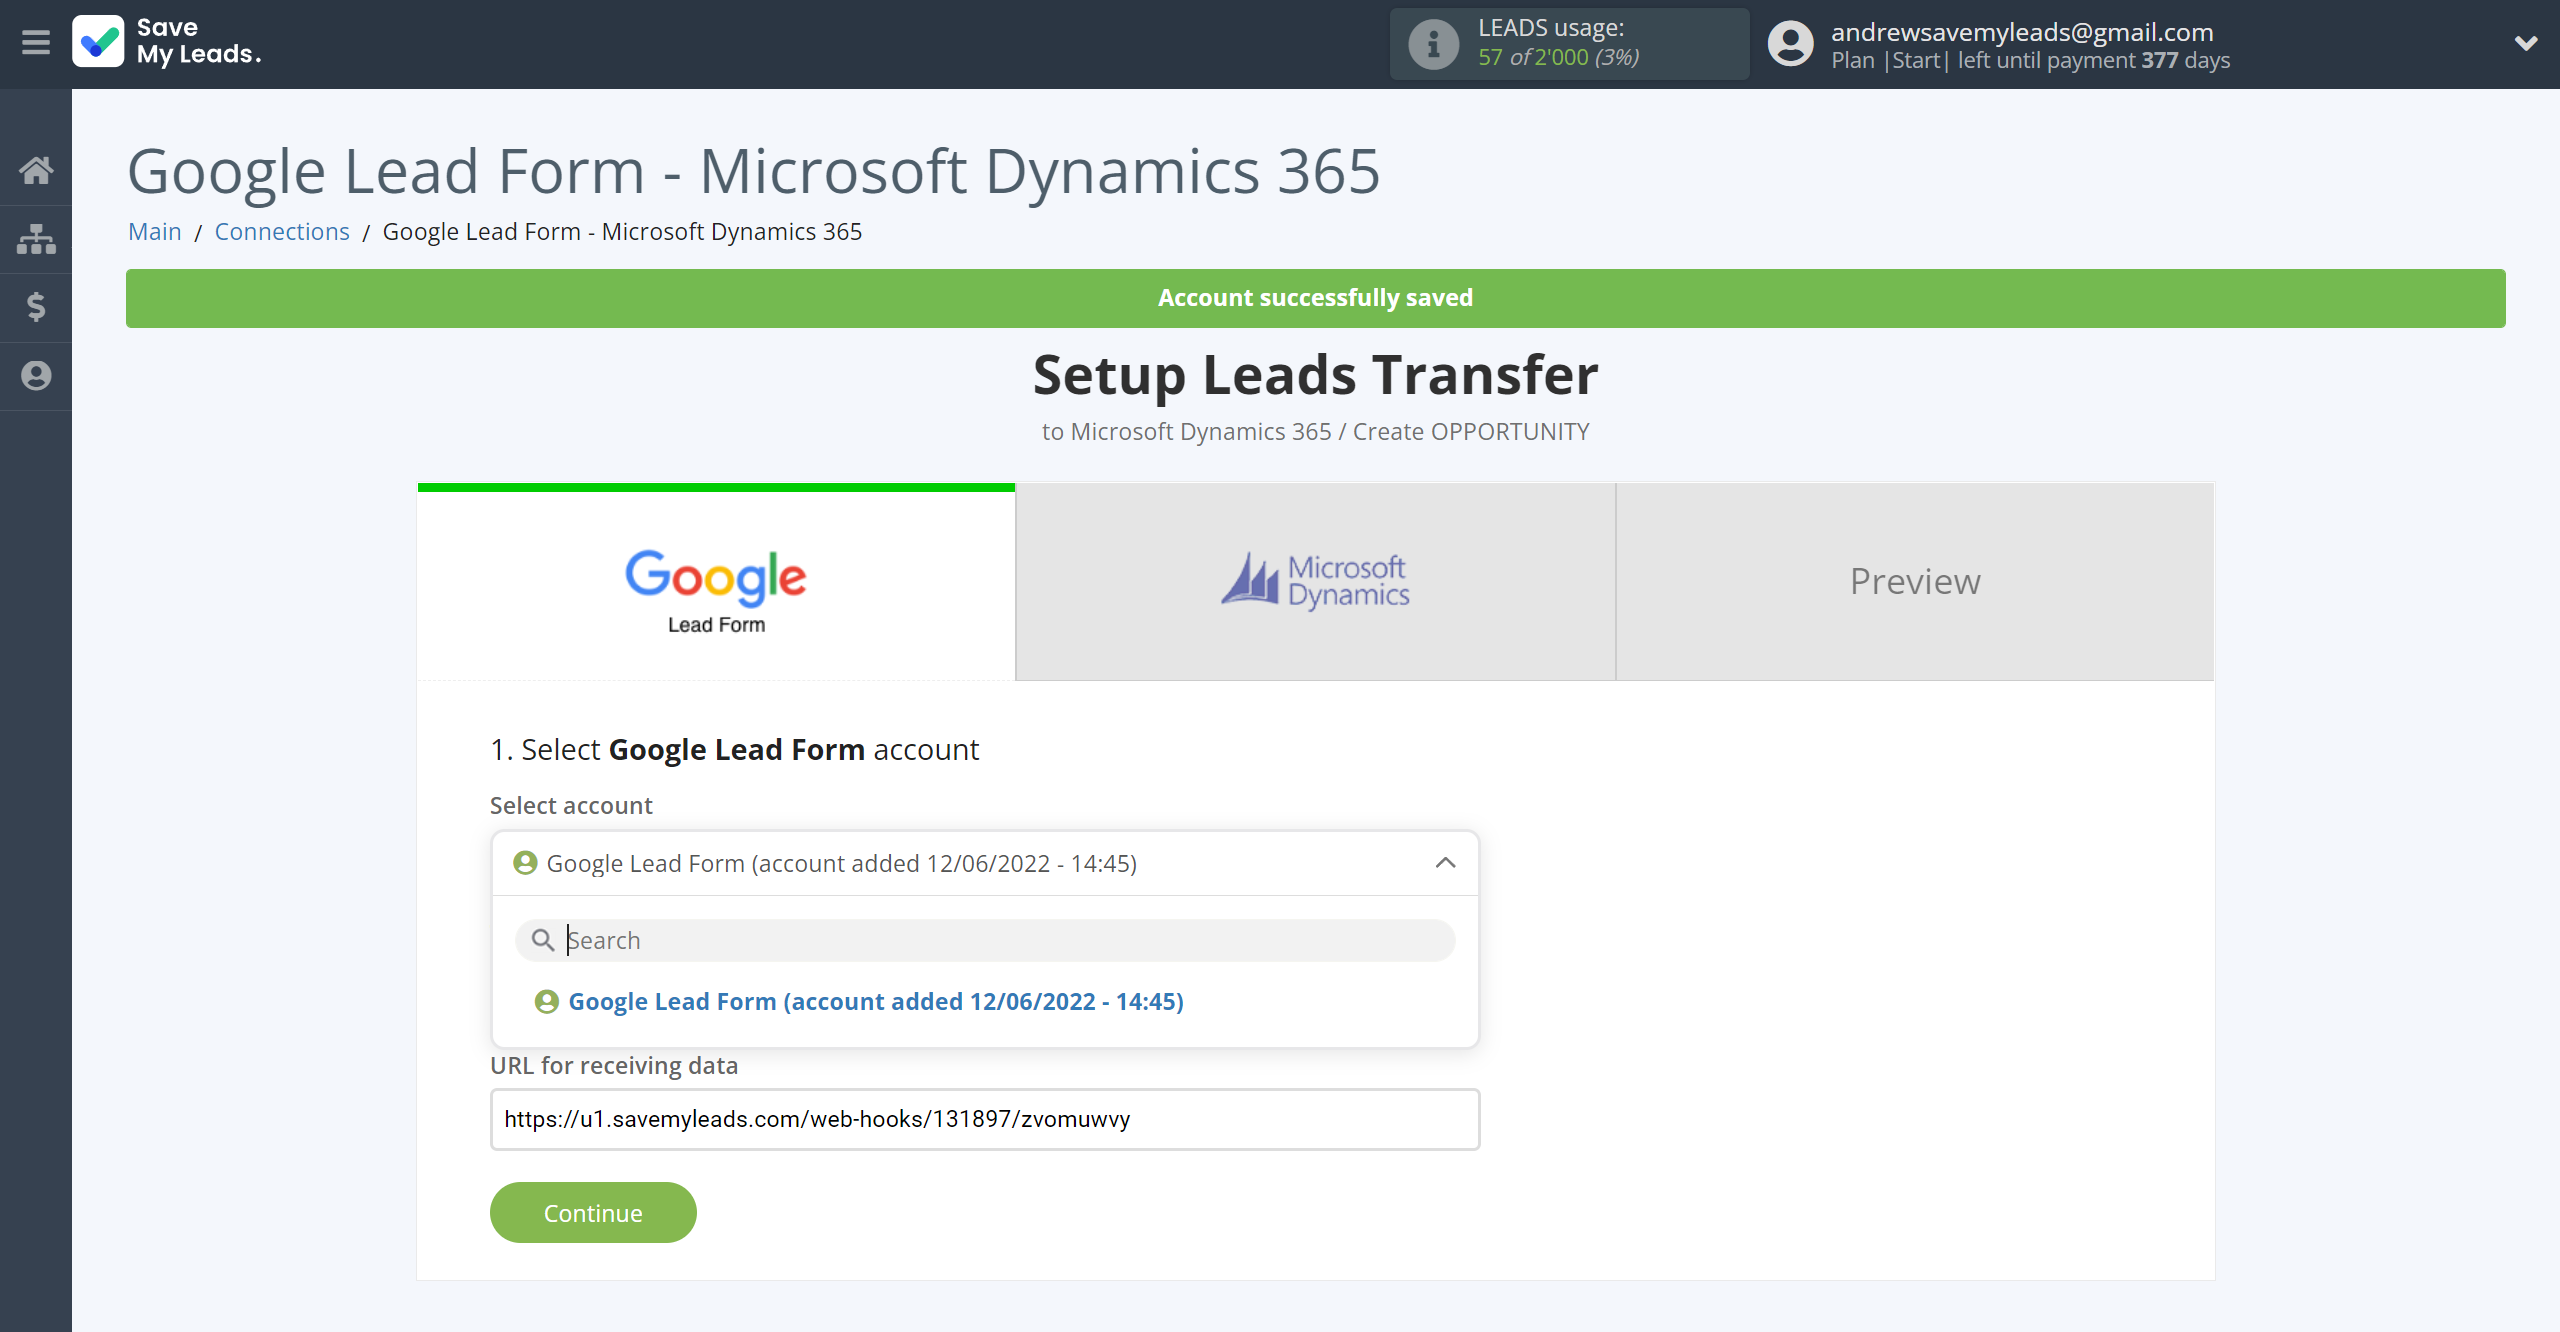
Task: Click the Connections breadcrumb link
Action: click(281, 230)
